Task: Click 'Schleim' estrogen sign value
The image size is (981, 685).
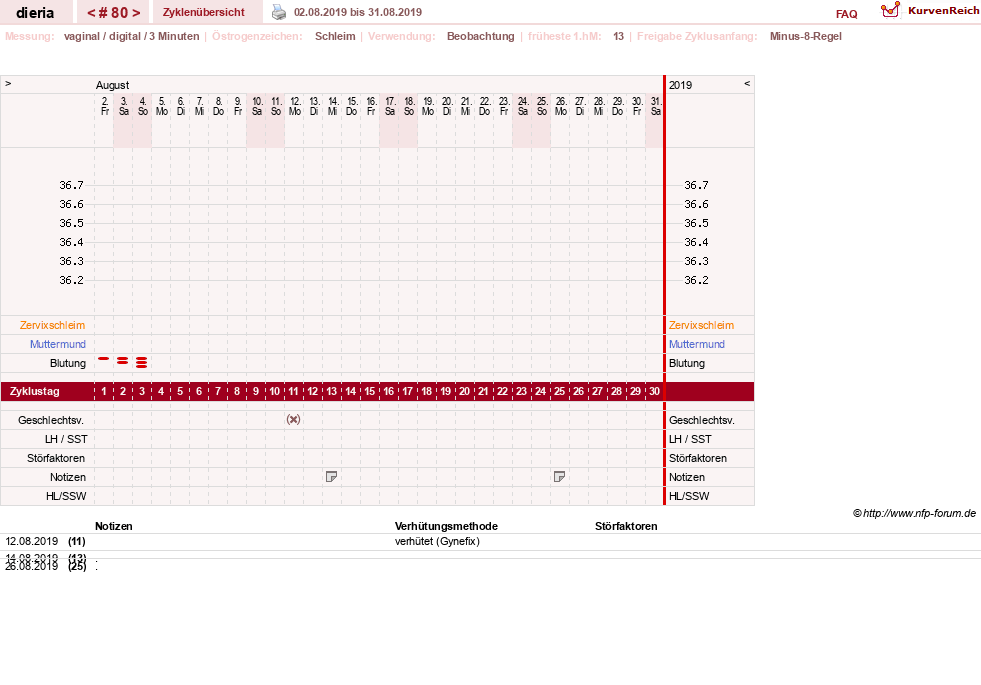Action: tap(335, 36)
